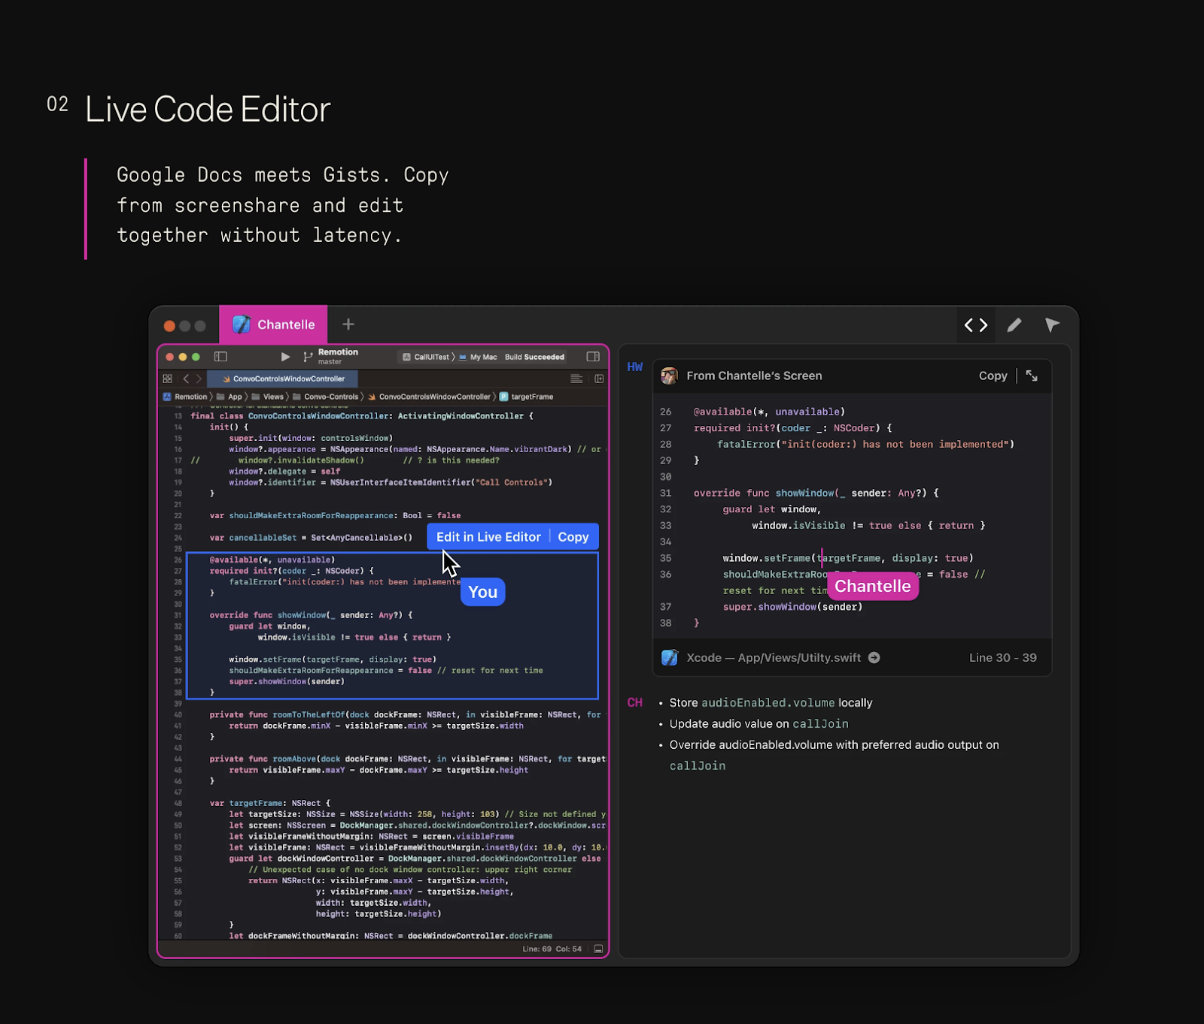Screen dimensions: 1204x1024
Task: Go back with the Xcode left arrow
Action: (x=186, y=379)
